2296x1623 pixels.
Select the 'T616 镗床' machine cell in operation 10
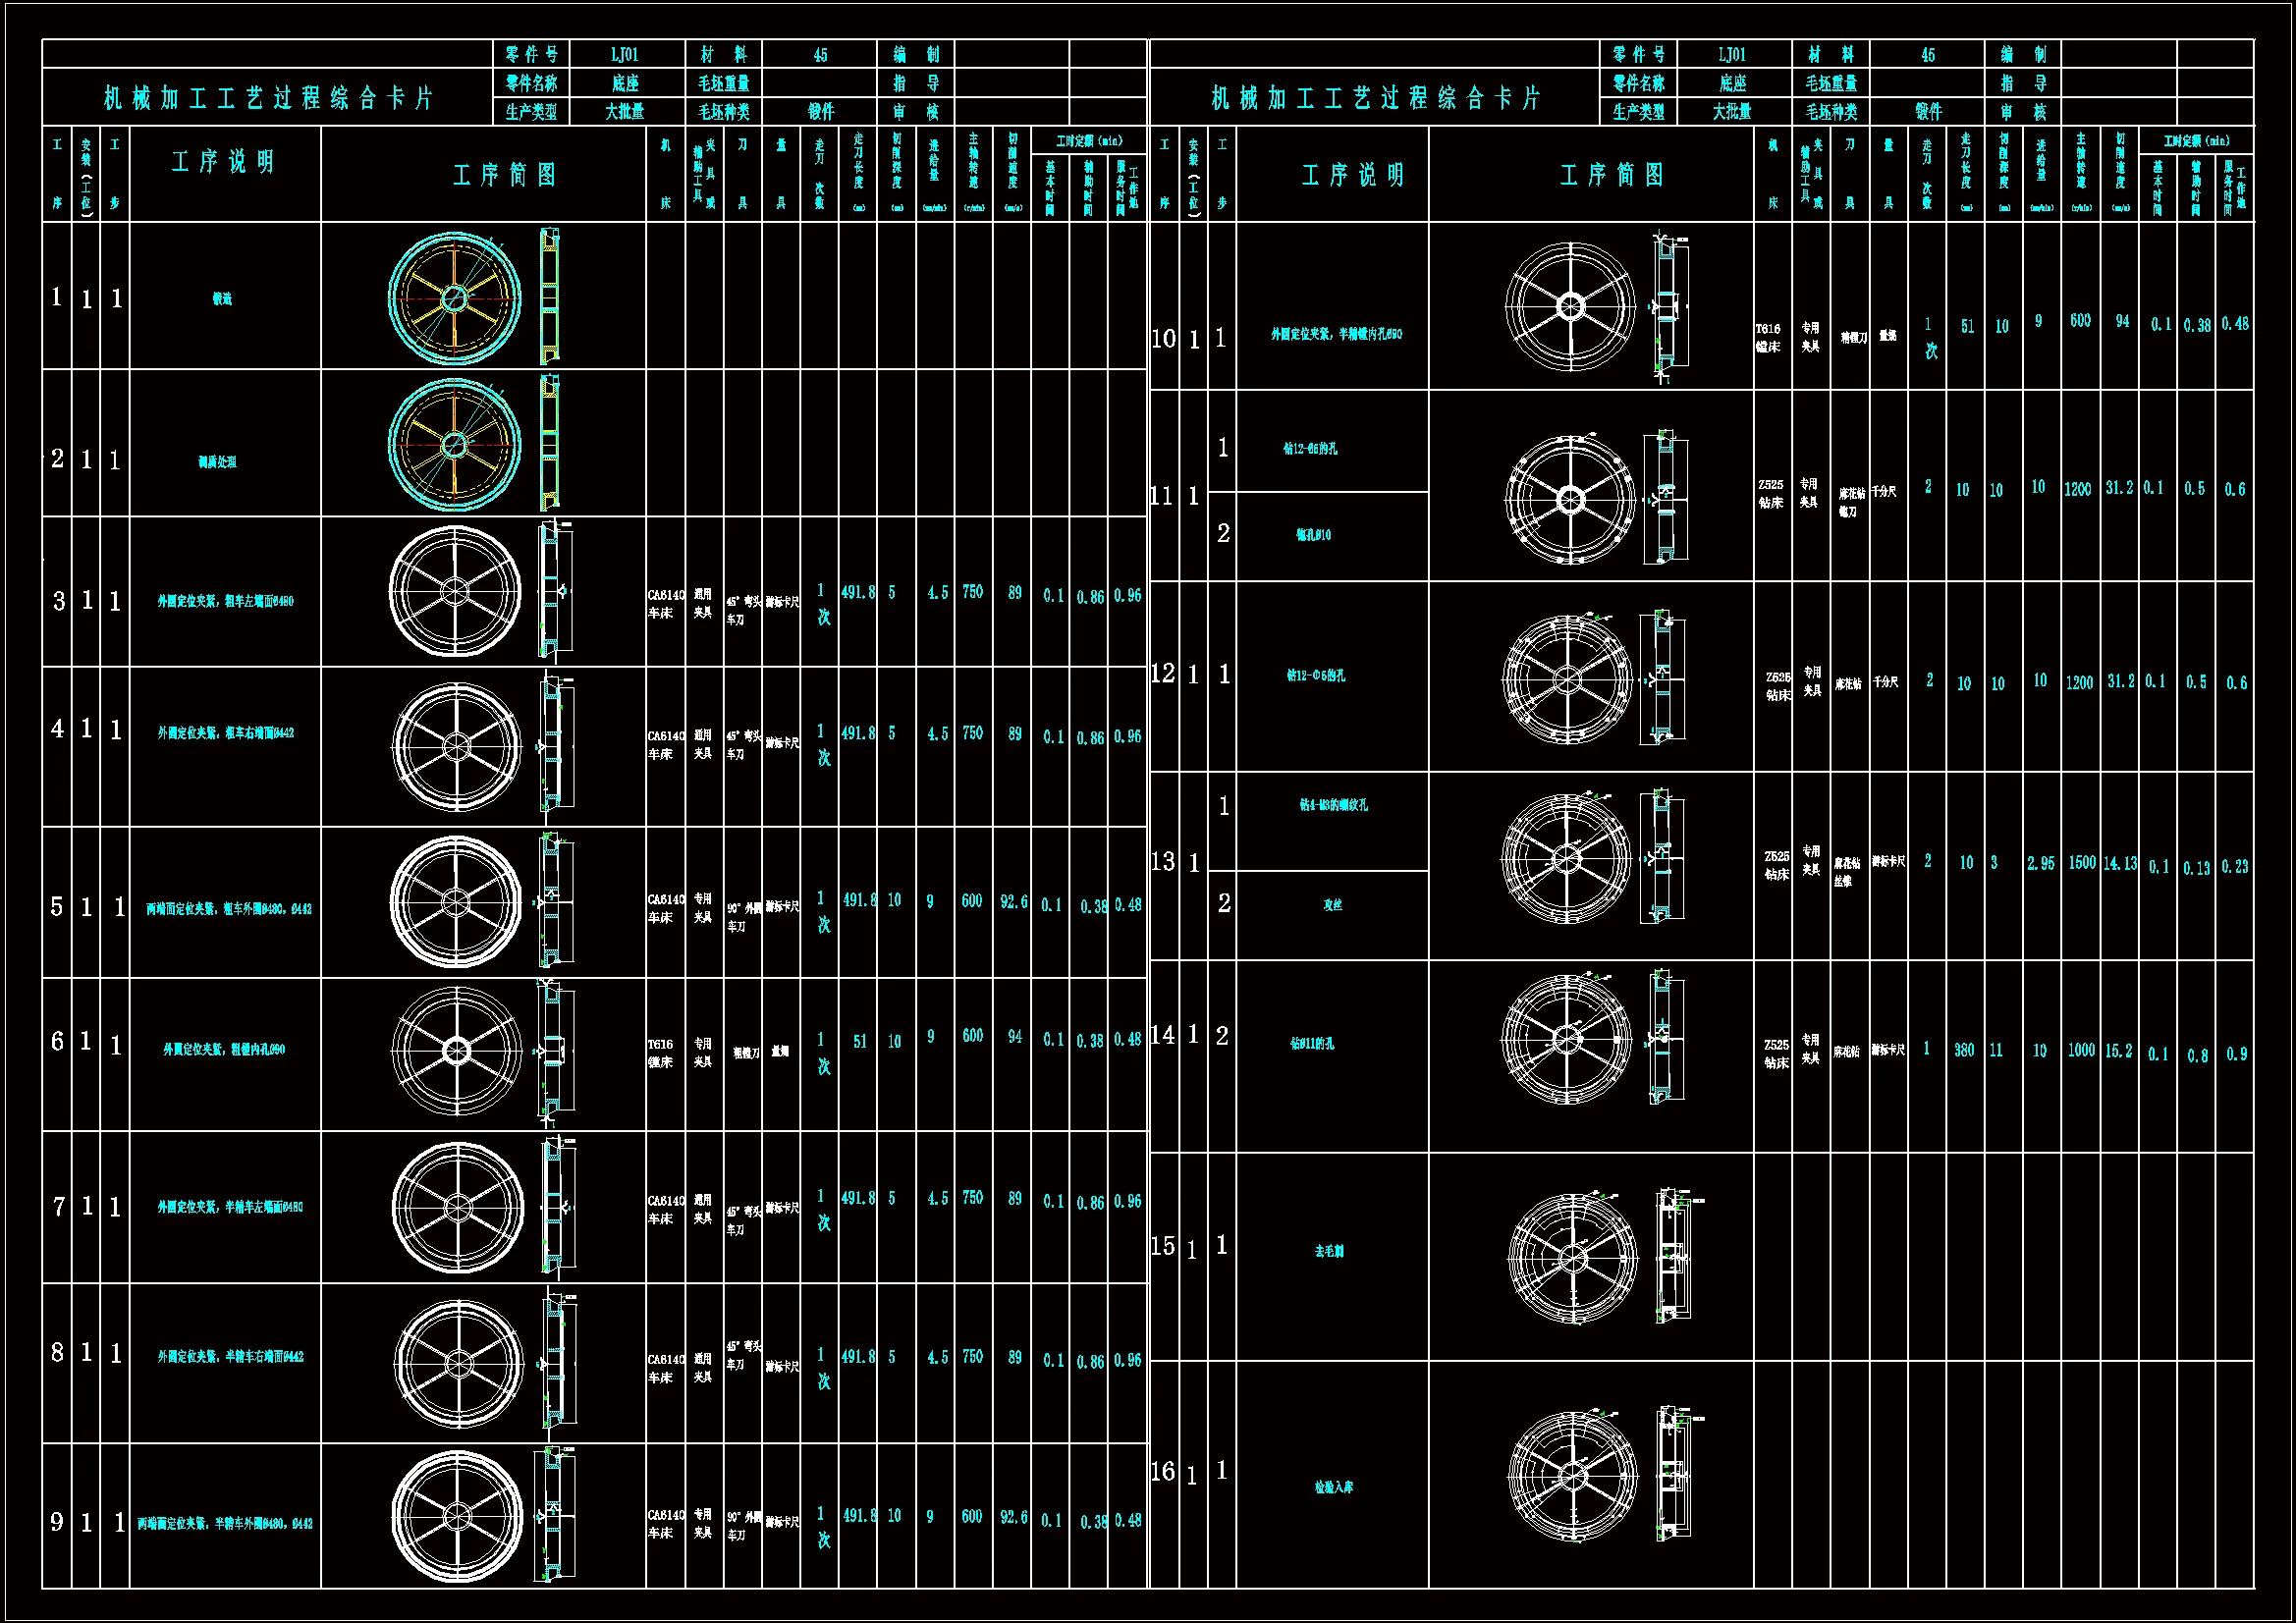coord(1768,338)
